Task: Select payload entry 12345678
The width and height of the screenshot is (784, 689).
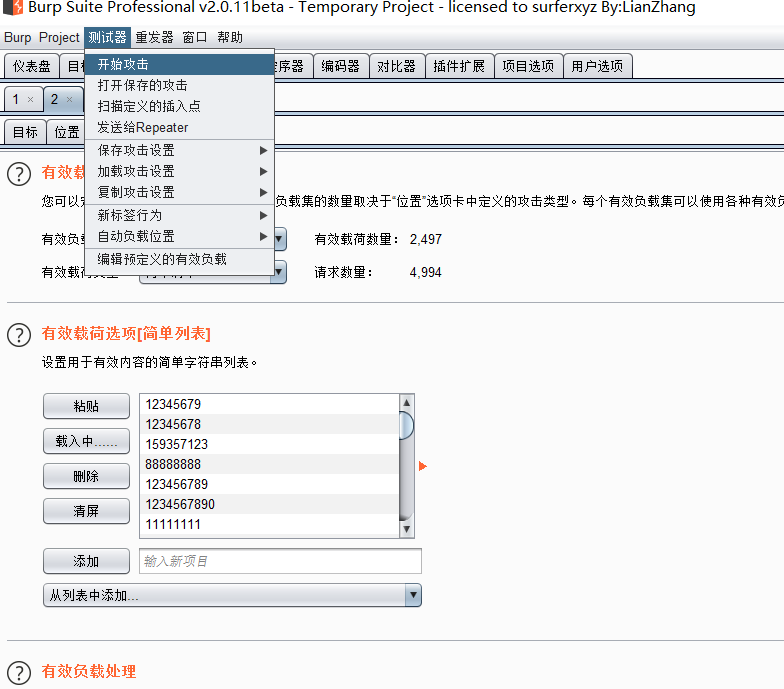Action: [x=270, y=424]
